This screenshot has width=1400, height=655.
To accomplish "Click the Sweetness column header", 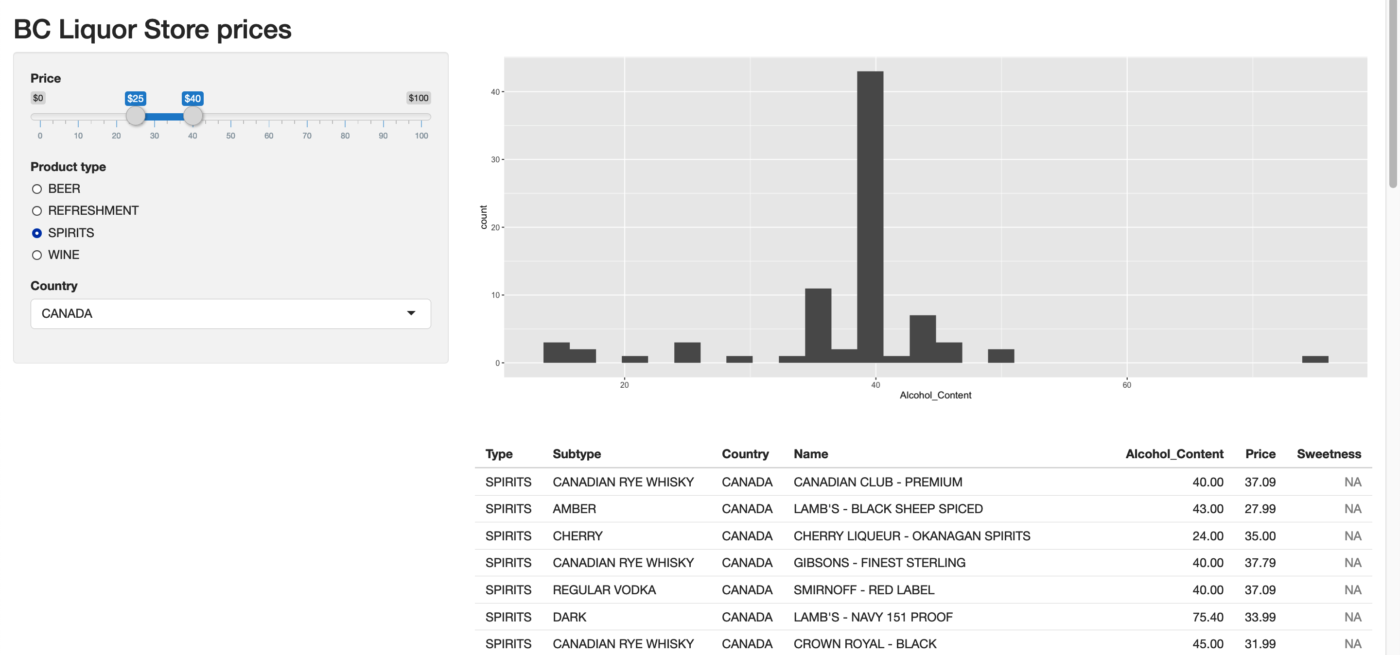I will (1328, 454).
